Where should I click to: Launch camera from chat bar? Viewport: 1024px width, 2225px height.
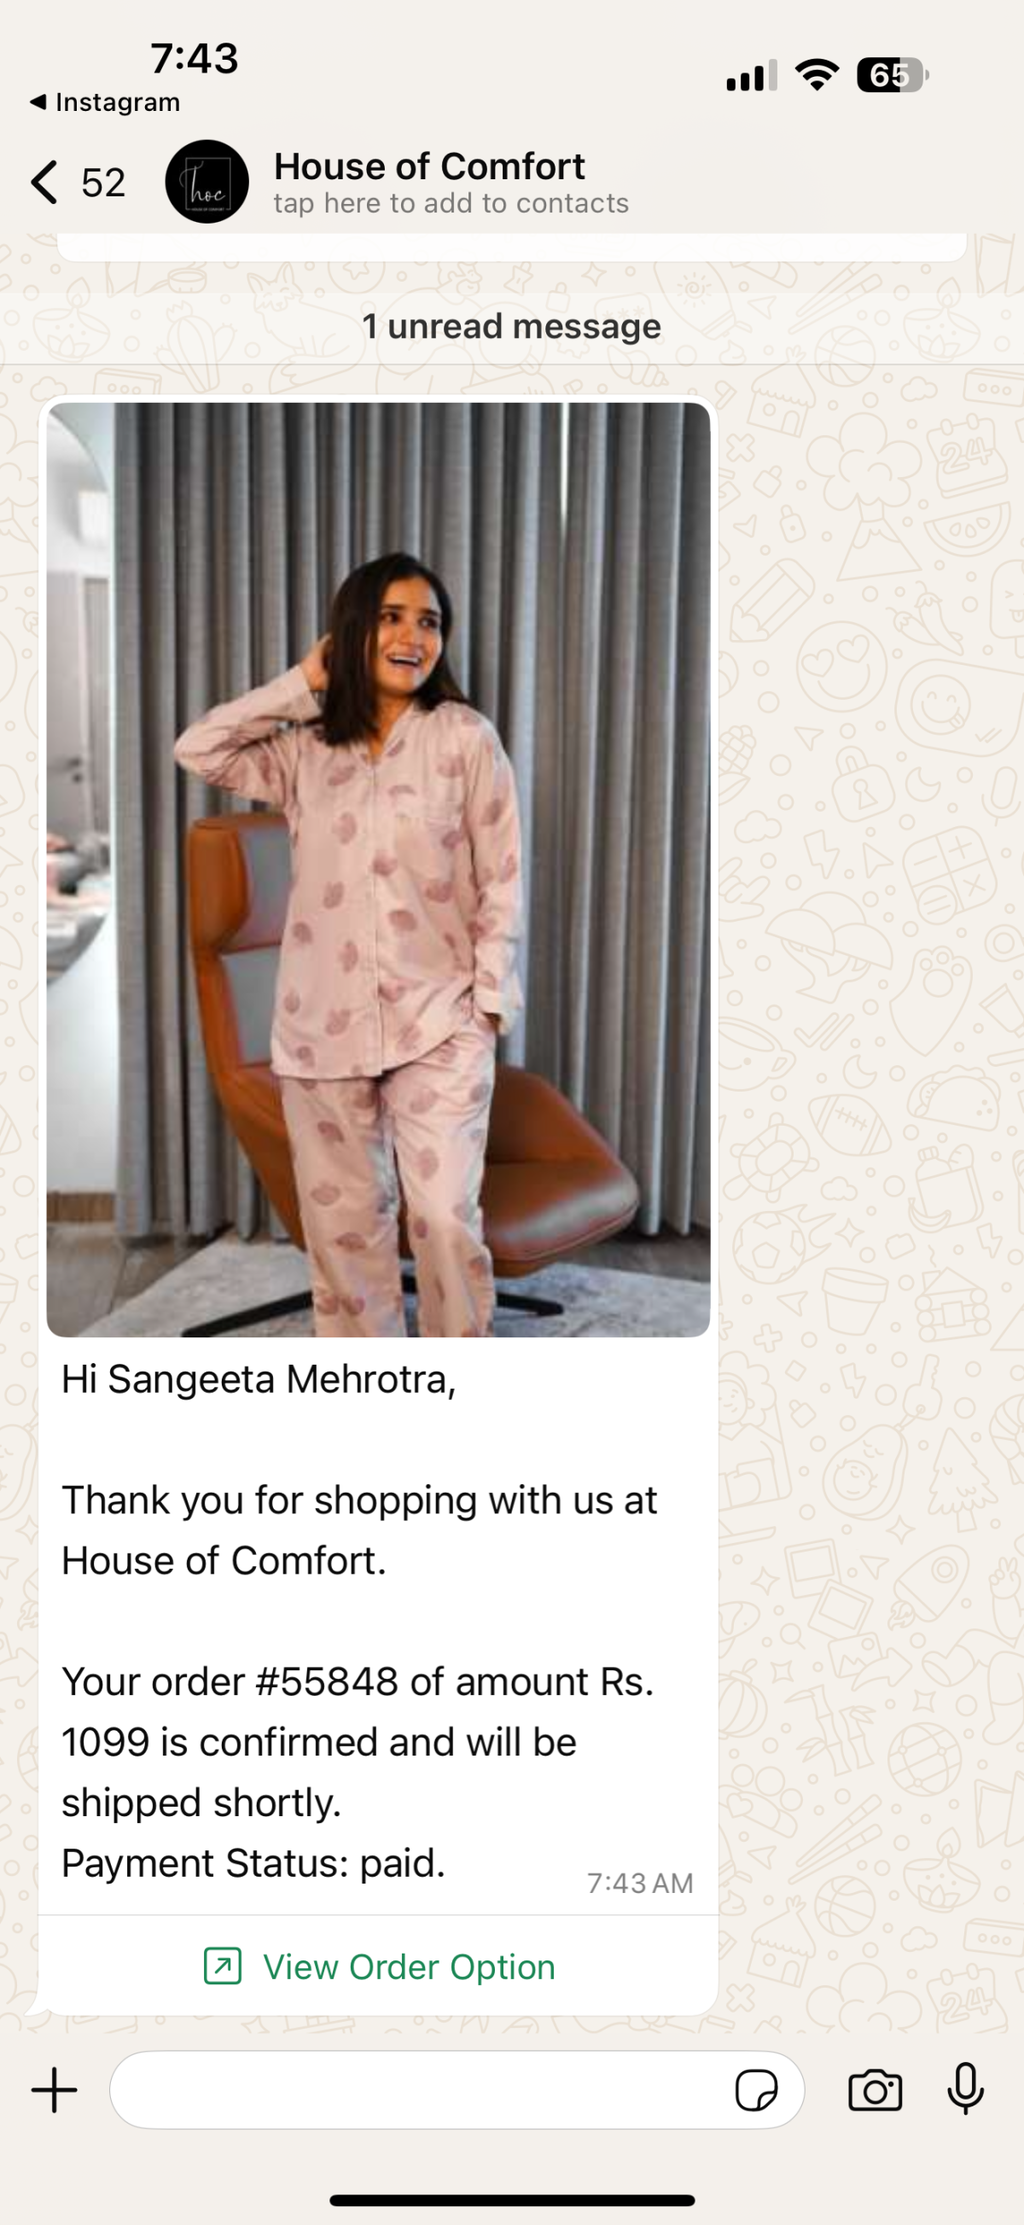(875, 2090)
